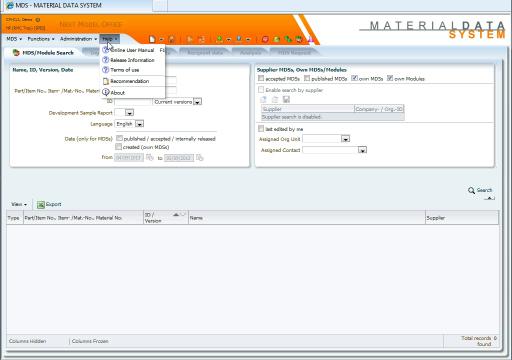Click the green Export spreadsheet icon
The image size is (512, 360).
coord(41,205)
